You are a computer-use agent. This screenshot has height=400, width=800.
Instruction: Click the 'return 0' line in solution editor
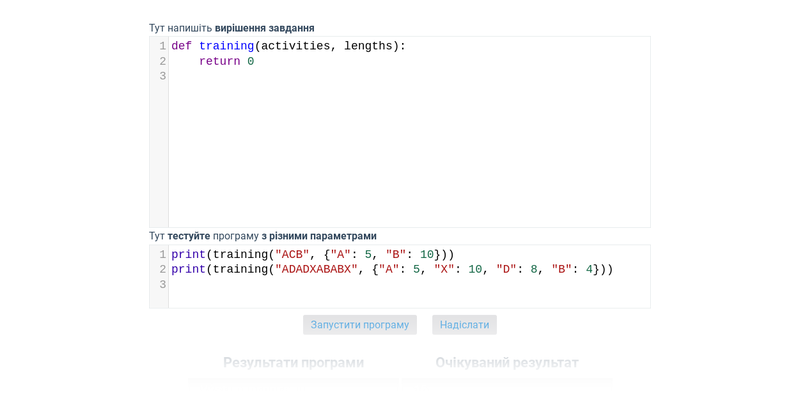[x=226, y=62]
